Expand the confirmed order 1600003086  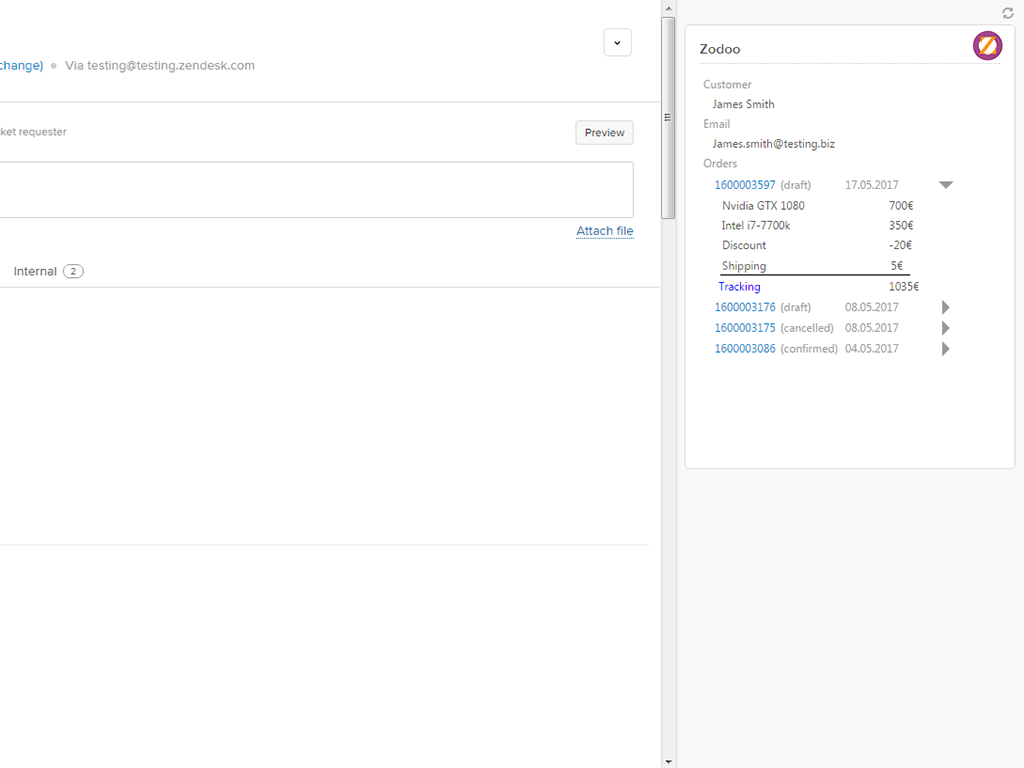click(946, 349)
